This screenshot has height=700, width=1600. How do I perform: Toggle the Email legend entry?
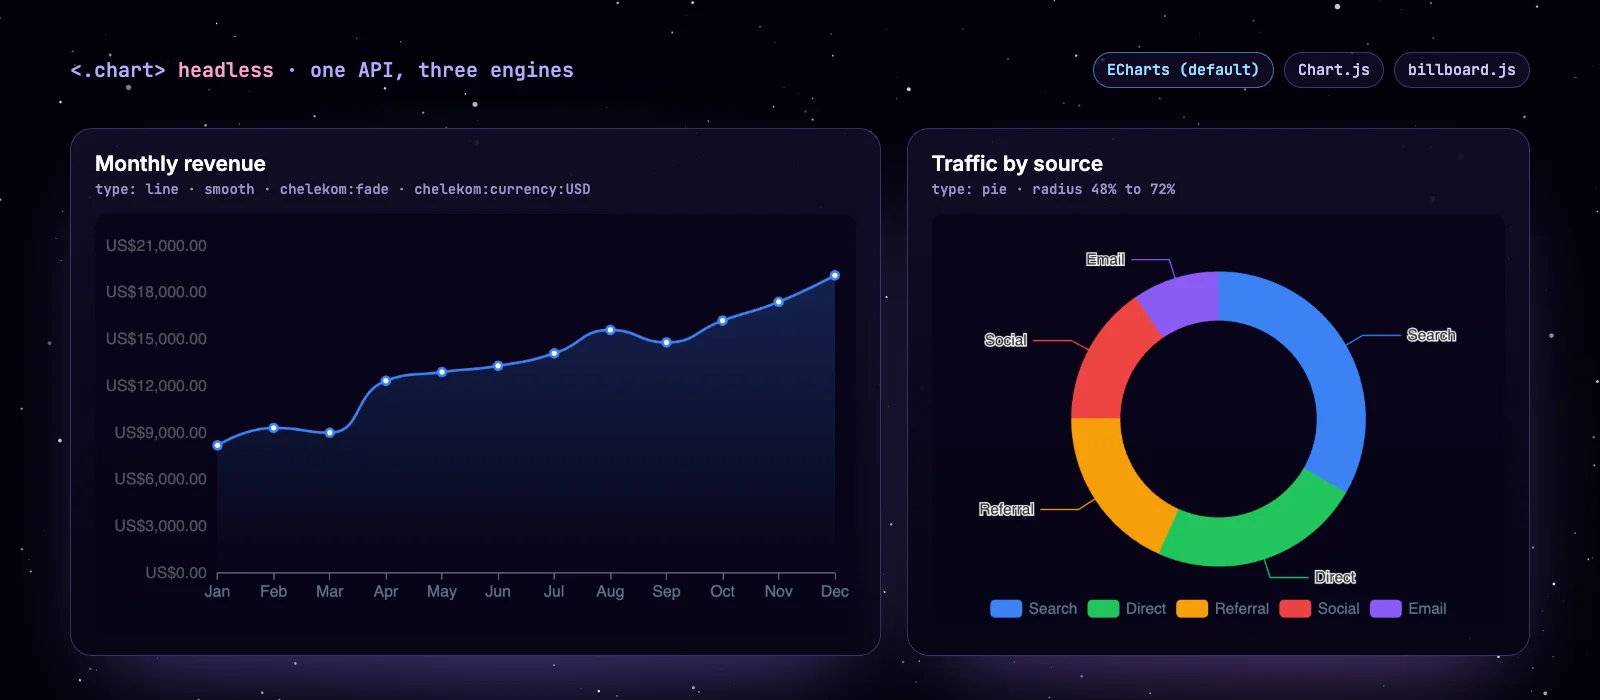coord(1408,609)
